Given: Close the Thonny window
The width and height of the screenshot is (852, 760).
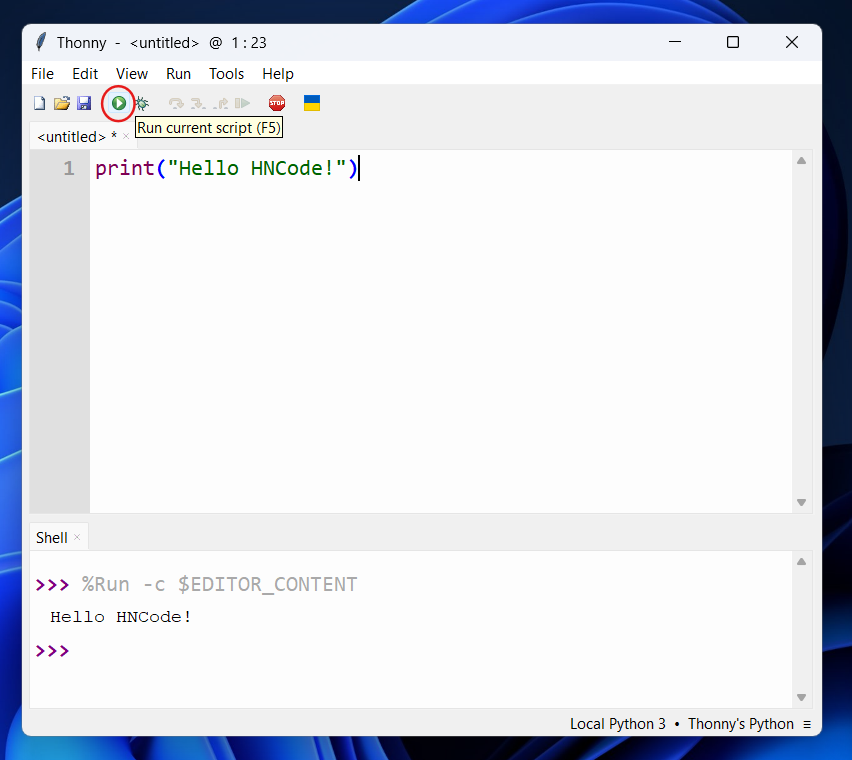Looking at the screenshot, I should click(x=792, y=42).
